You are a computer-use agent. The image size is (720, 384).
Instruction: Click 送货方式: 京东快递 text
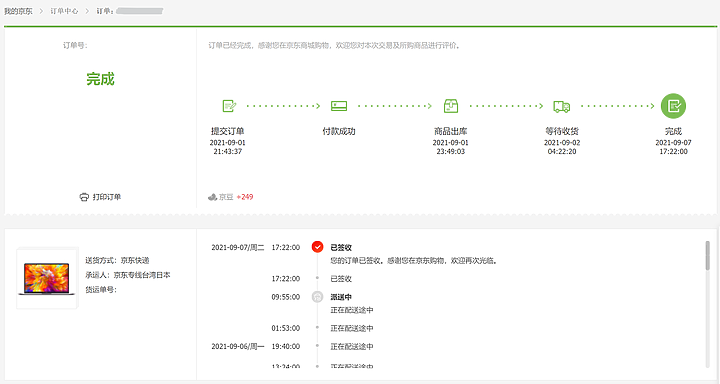(117, 260)
